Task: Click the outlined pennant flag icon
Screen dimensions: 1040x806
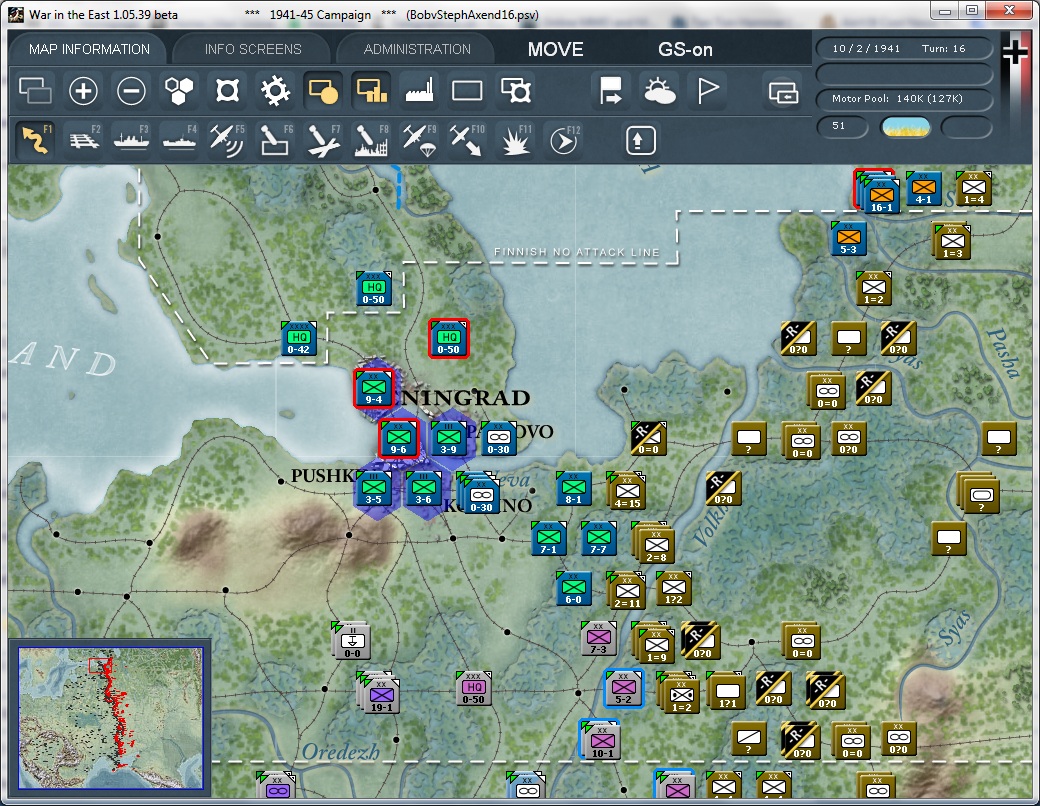Action: pyautogui.click(x=707, y=90)
